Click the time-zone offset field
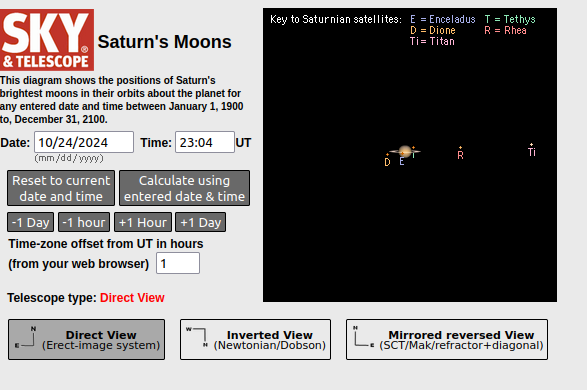The height and width of the screenshot is (390, 587). pyautogui.click(x=178, y=263)
